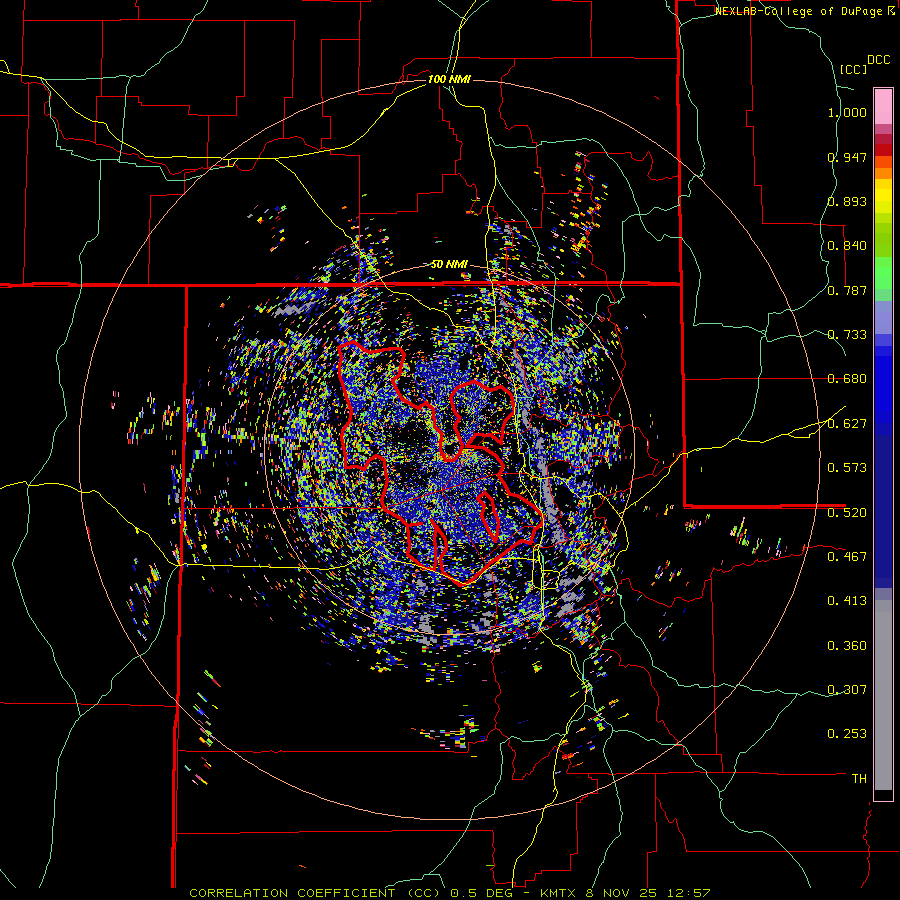
Task: Click the 1.000 value on the color scale
Action: [x=847, y=112]
